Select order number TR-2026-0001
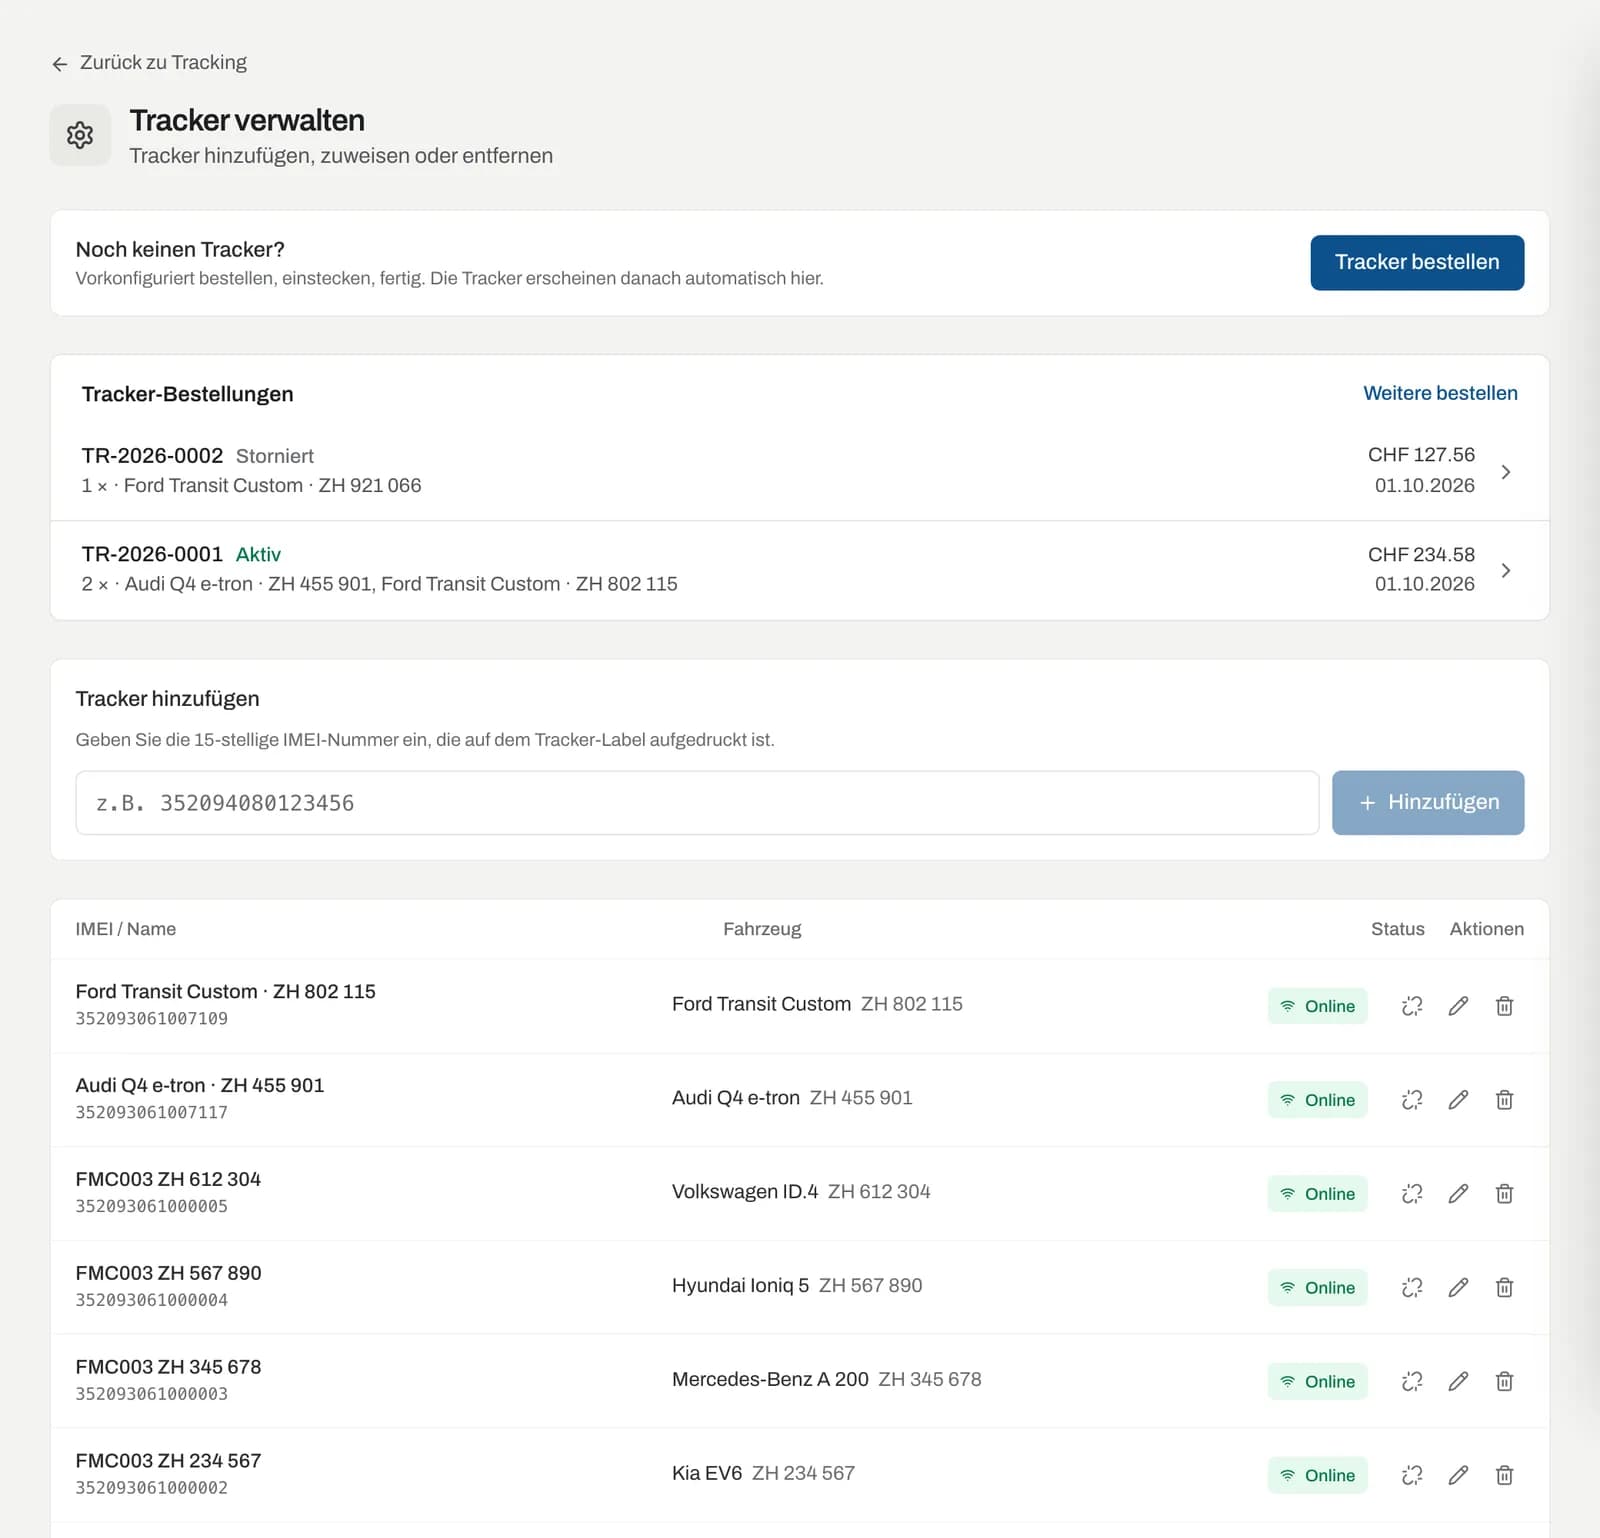 point(152,554)
